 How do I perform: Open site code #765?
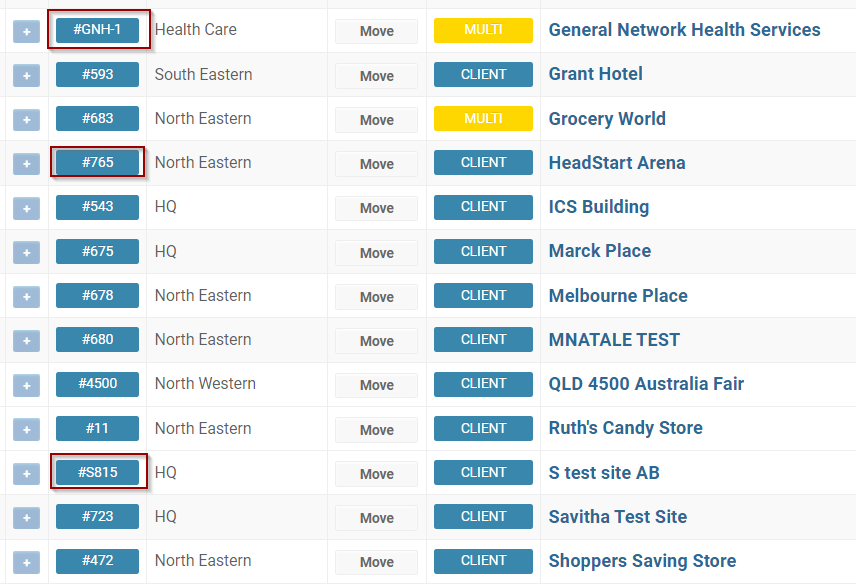97,163
